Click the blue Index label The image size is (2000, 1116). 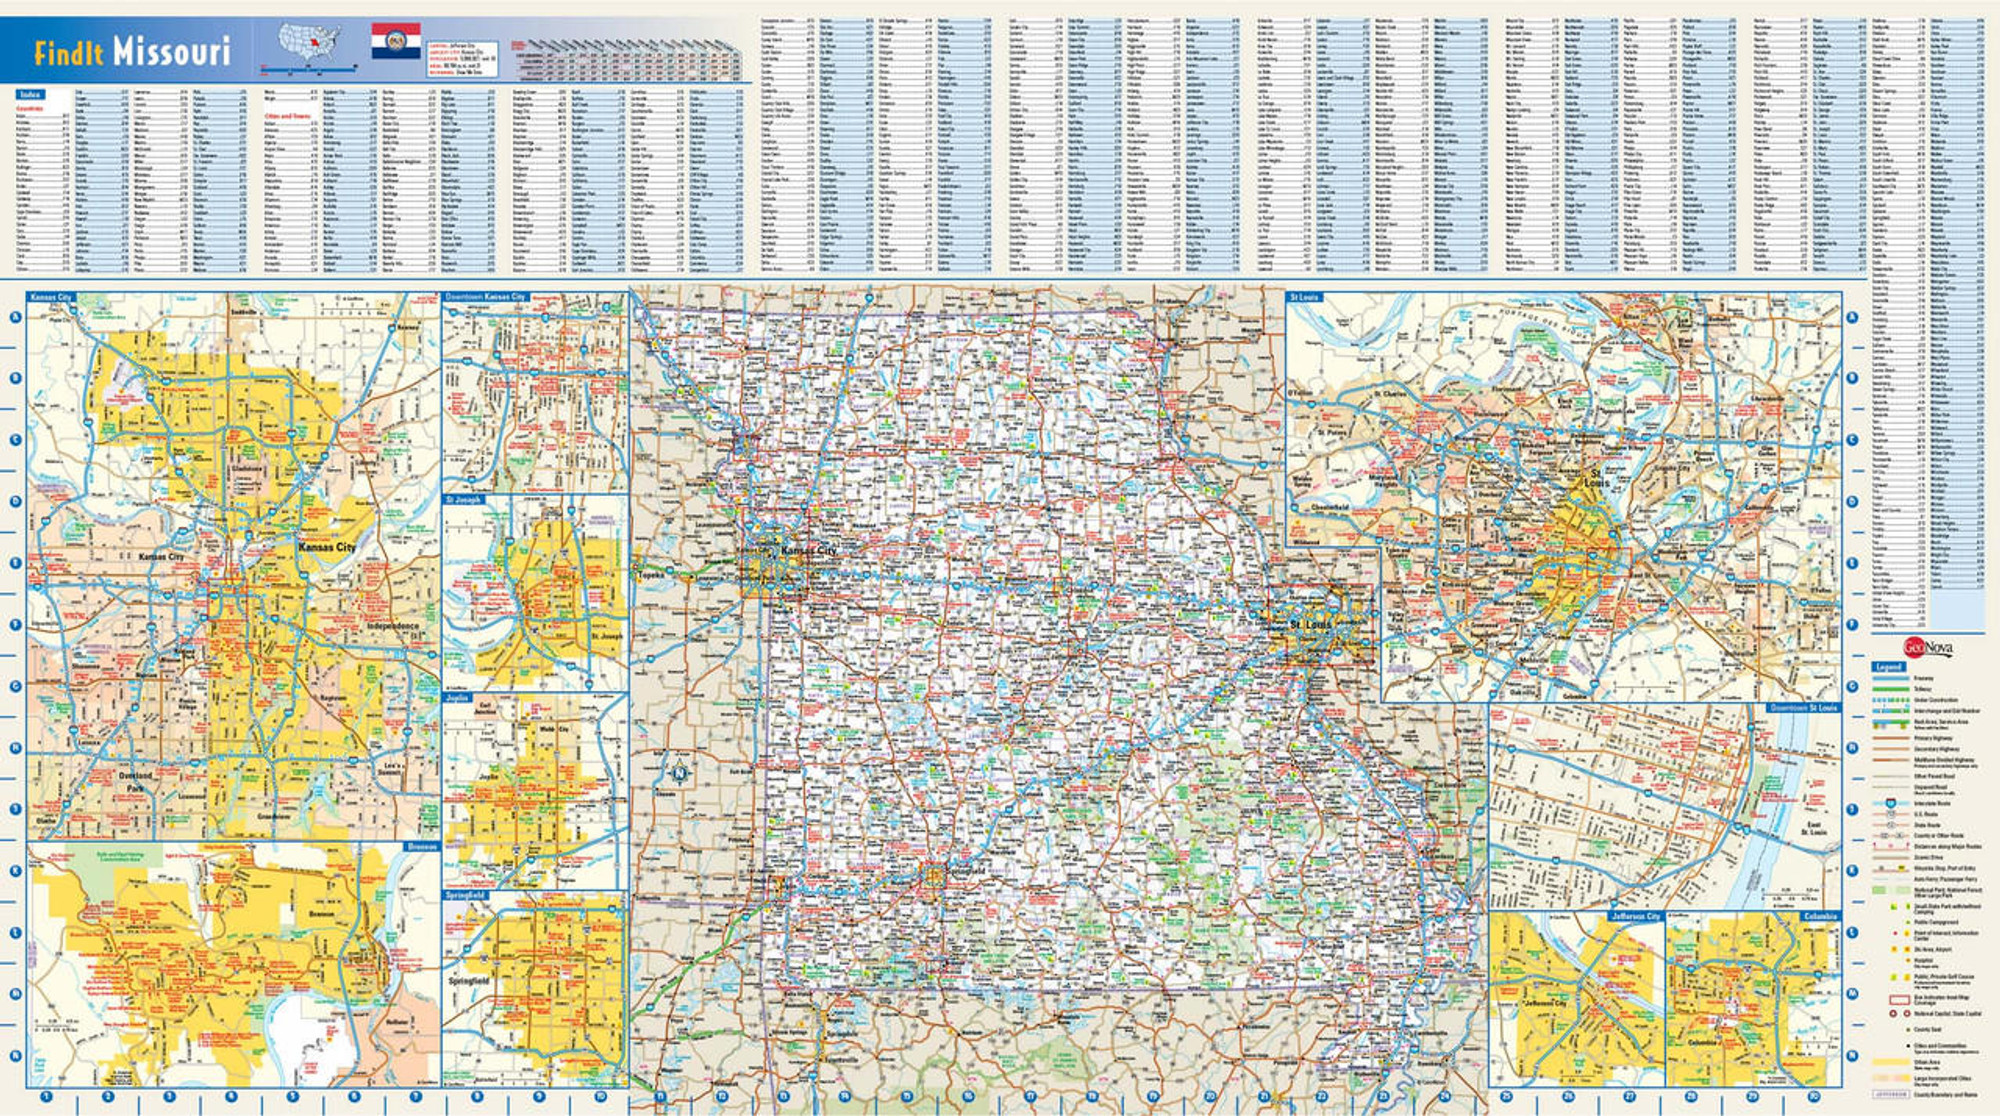tap(30, 95)
